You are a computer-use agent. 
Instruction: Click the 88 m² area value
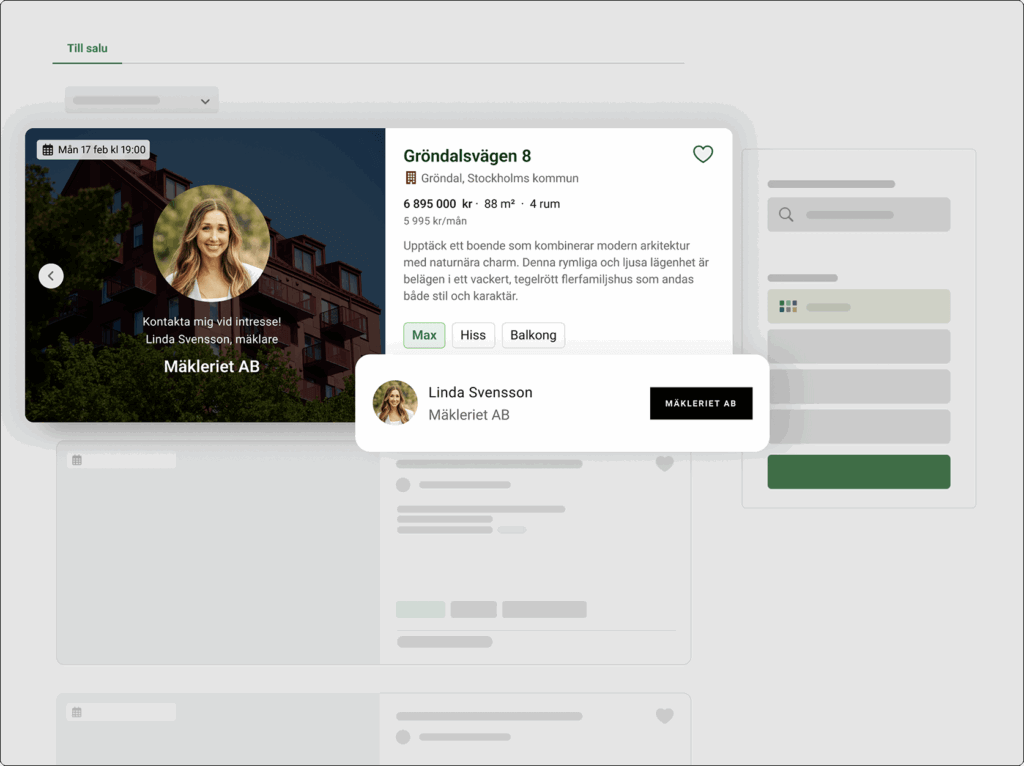pyautogui.click(x=500, y=204)
